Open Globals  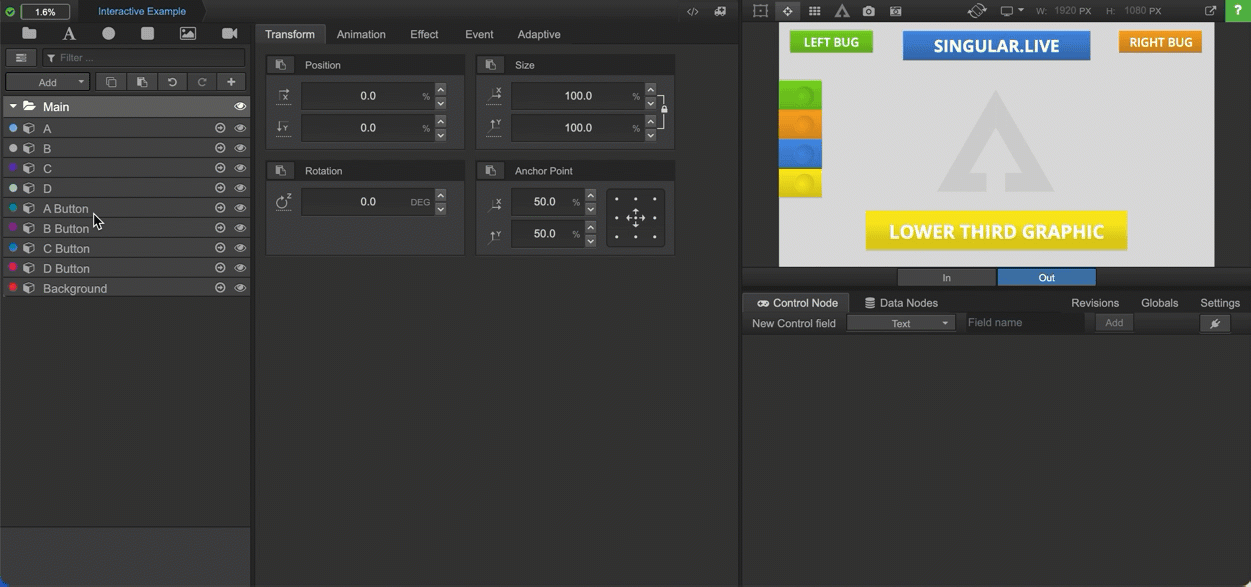(x=1160, y=303)
